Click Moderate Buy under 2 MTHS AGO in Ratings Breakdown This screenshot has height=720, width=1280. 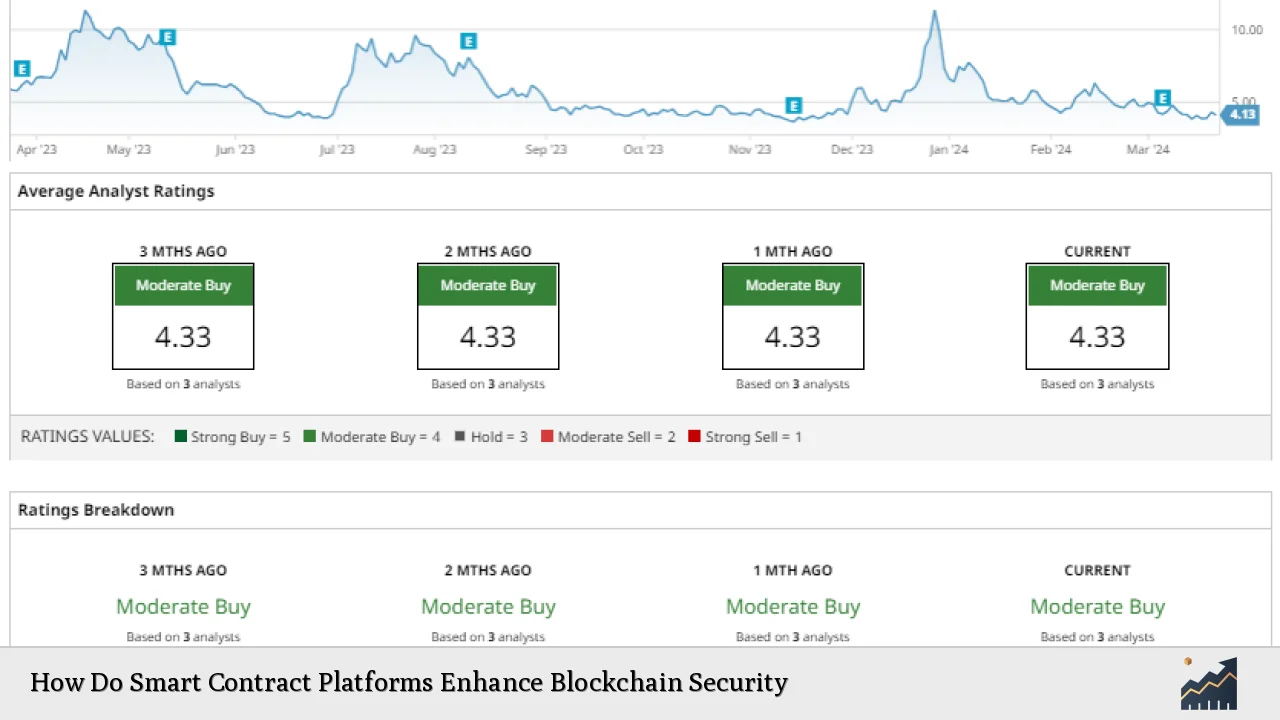coord(488,607)
